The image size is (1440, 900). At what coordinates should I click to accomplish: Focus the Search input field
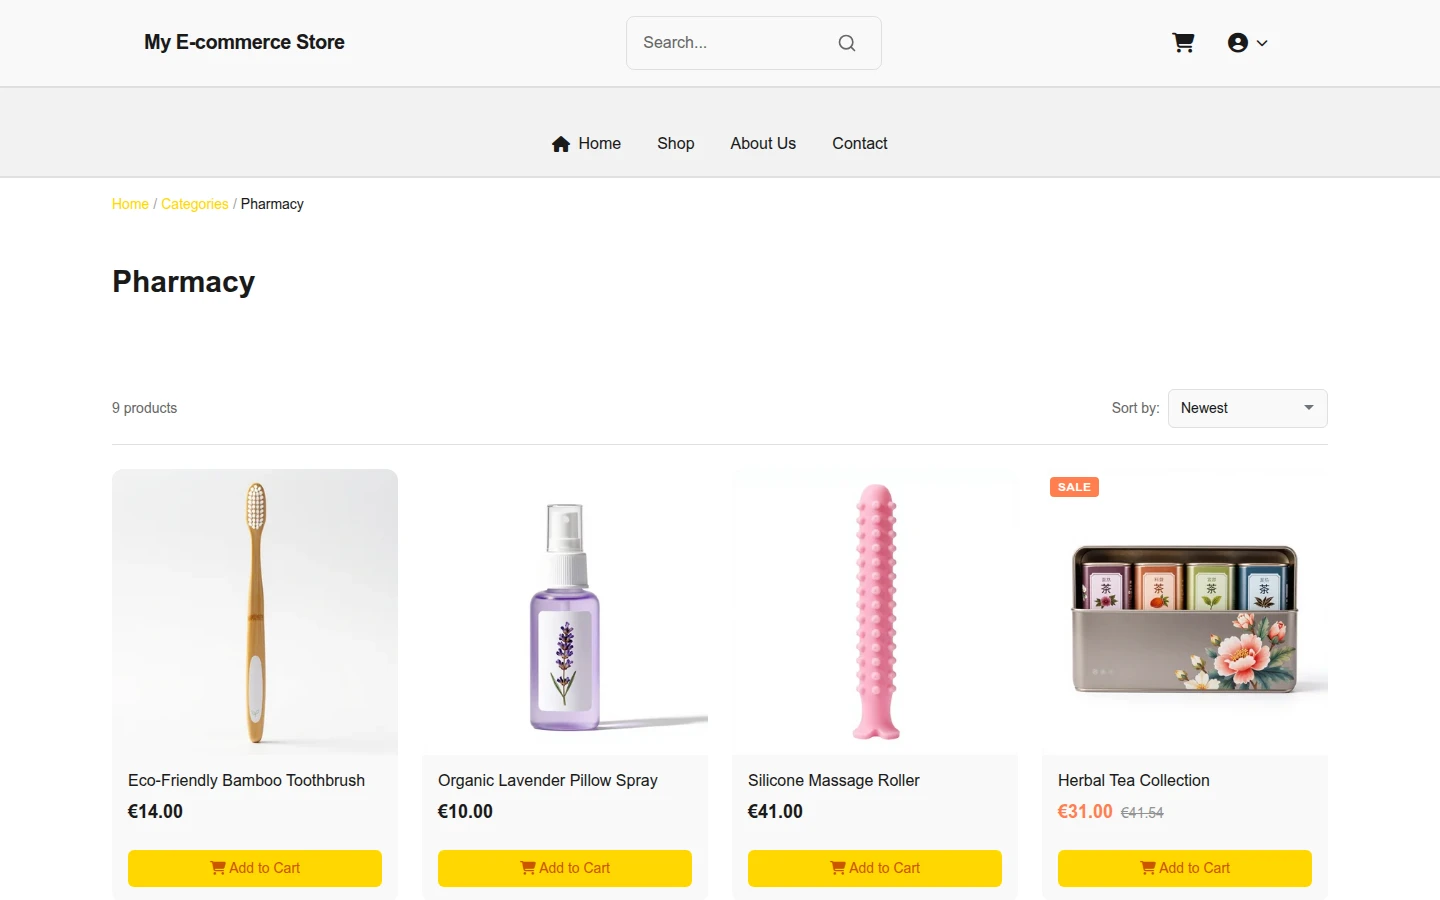pyautogui.click(x=735, y=43)
